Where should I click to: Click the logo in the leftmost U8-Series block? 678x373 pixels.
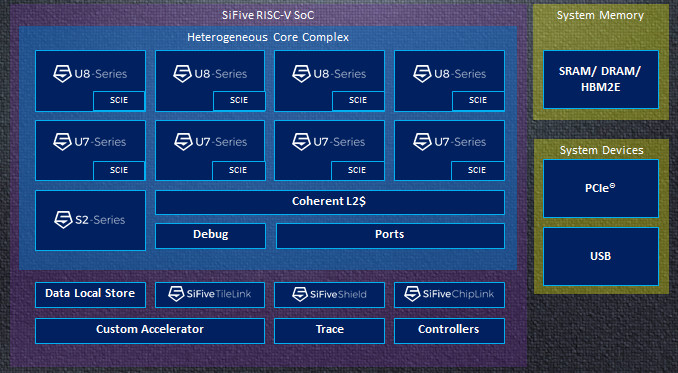click(x=62, y=73)
